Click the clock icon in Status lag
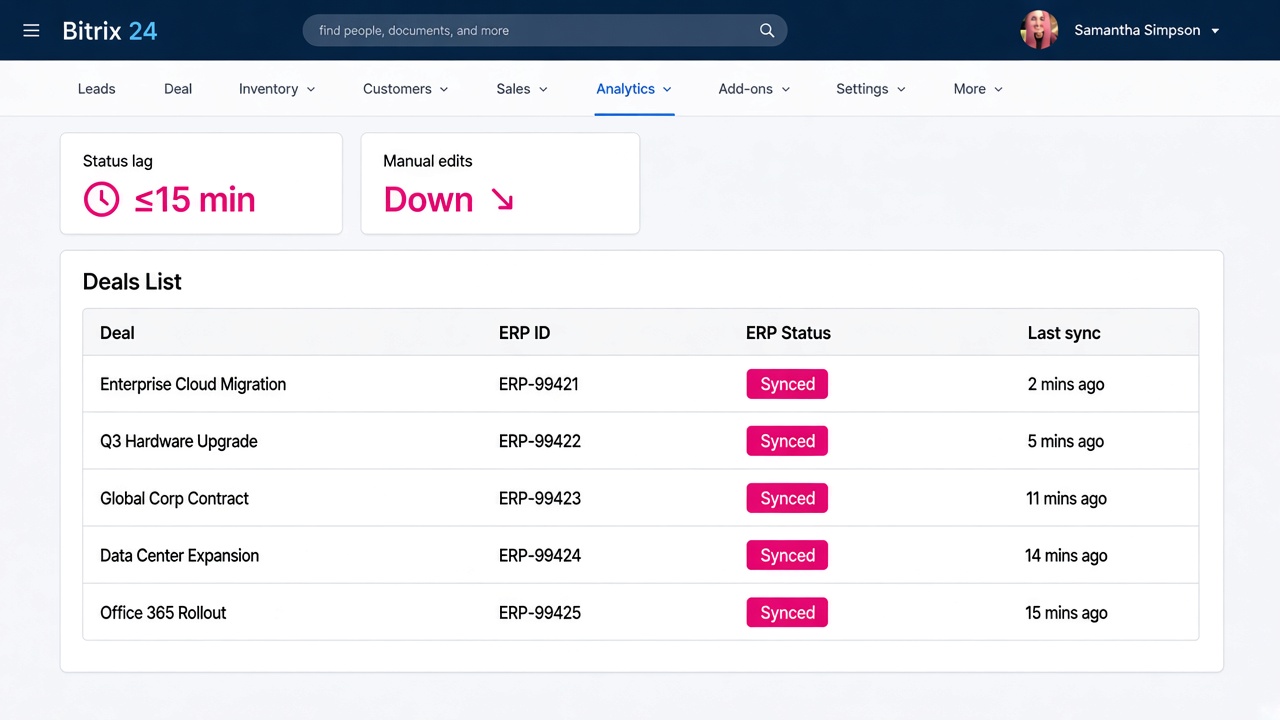Screen dimensions: 1280x720 (x=101, y=199)
